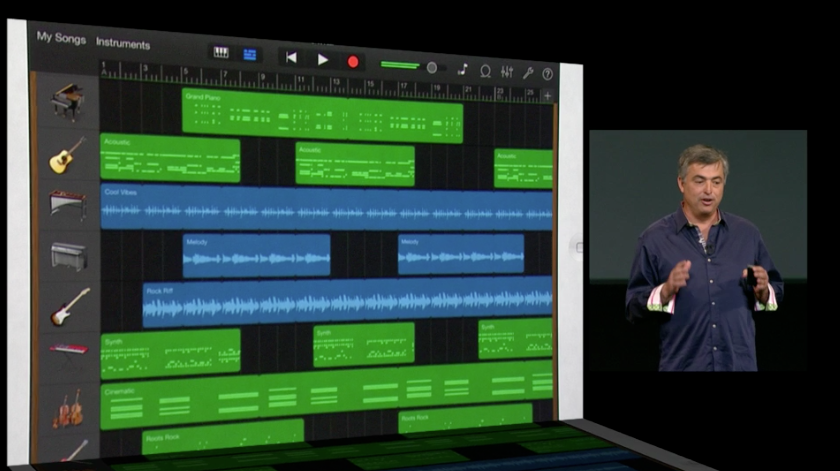Go to the beginning of the song
Viewport: 840px width, 471px height.
point(291,57)
